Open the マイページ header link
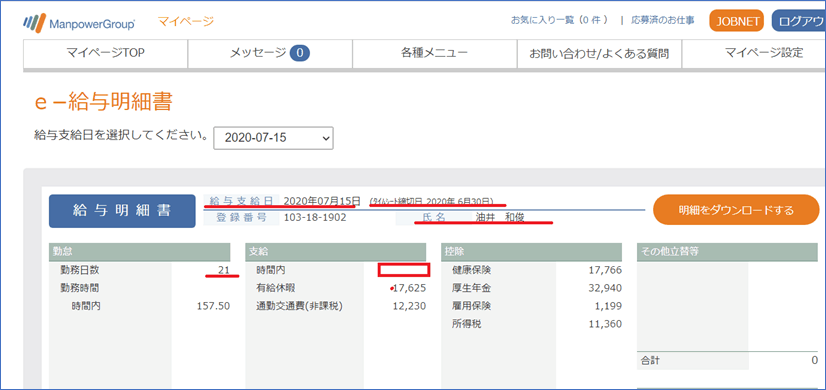 tap(185, 22)
